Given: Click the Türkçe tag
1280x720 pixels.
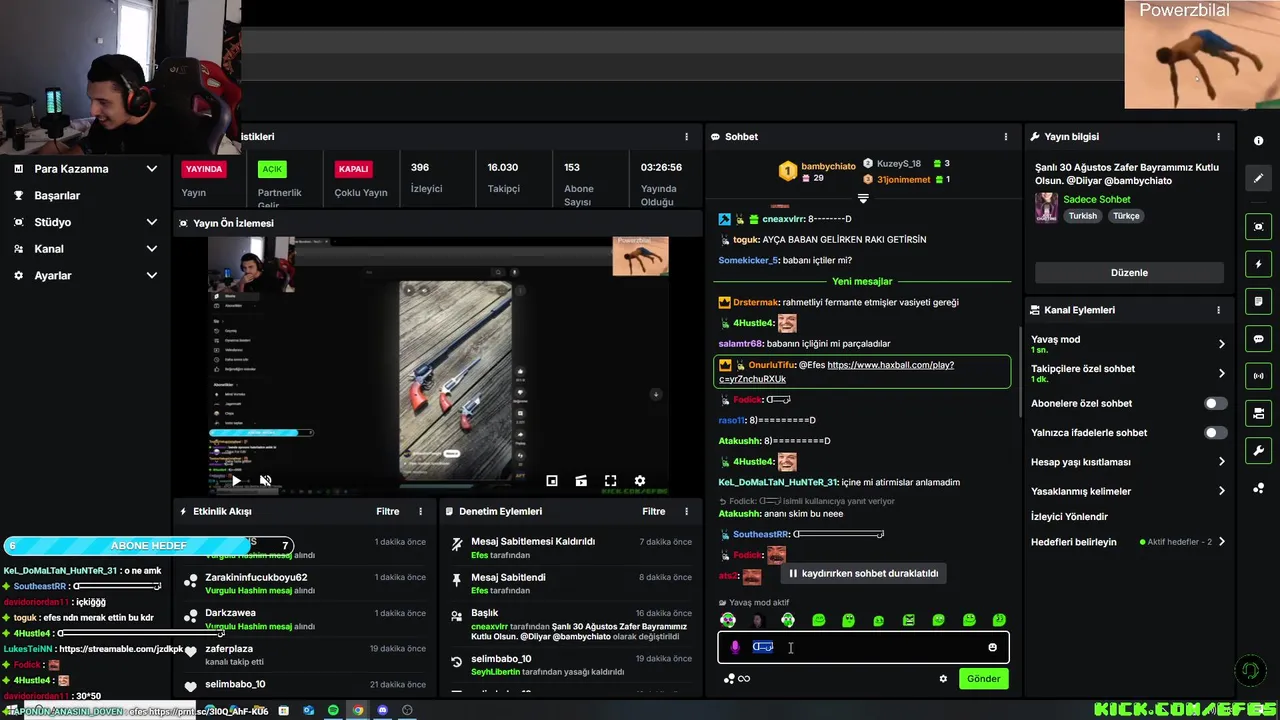Looking at the screenshot, I should (1126, 216).
